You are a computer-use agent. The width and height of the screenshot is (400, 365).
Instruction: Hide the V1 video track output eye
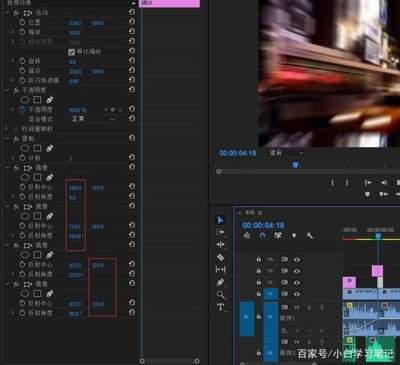297,294
